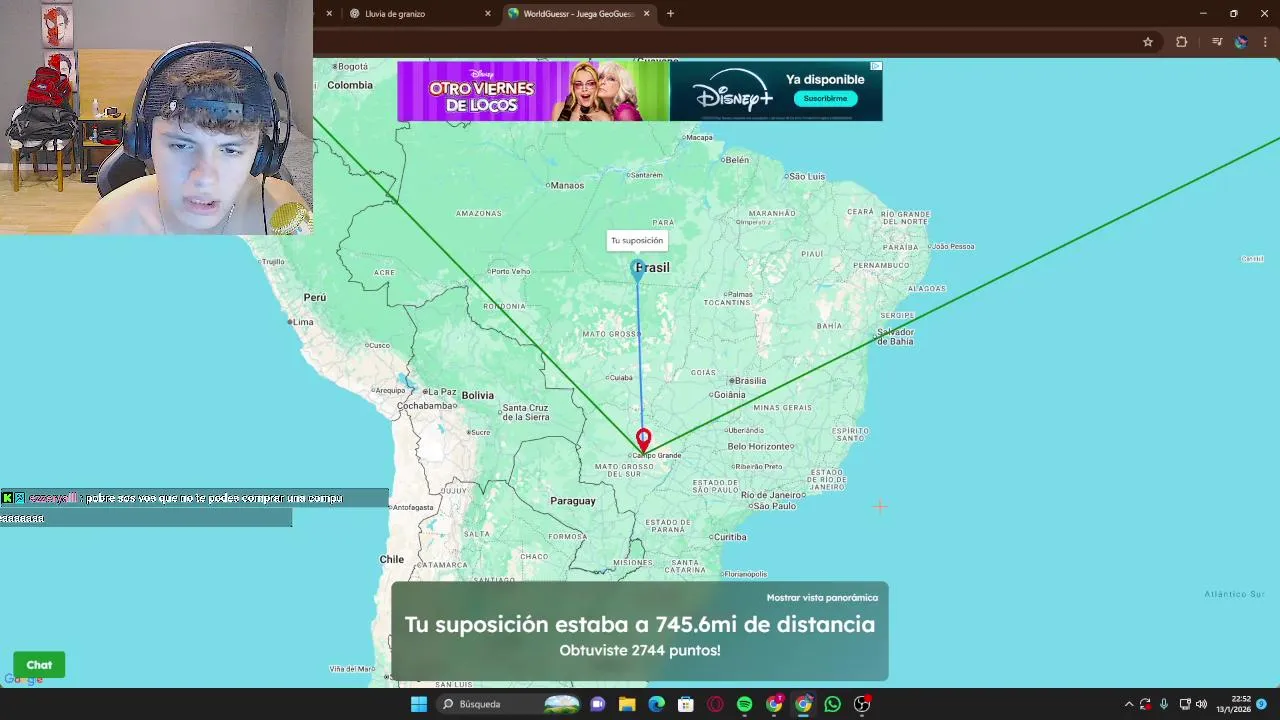The height and width of the screenshot is (720, 1280).
Task: Open the ad info icon on the banner
Action: pyautogui.click(x=876, y=66)
